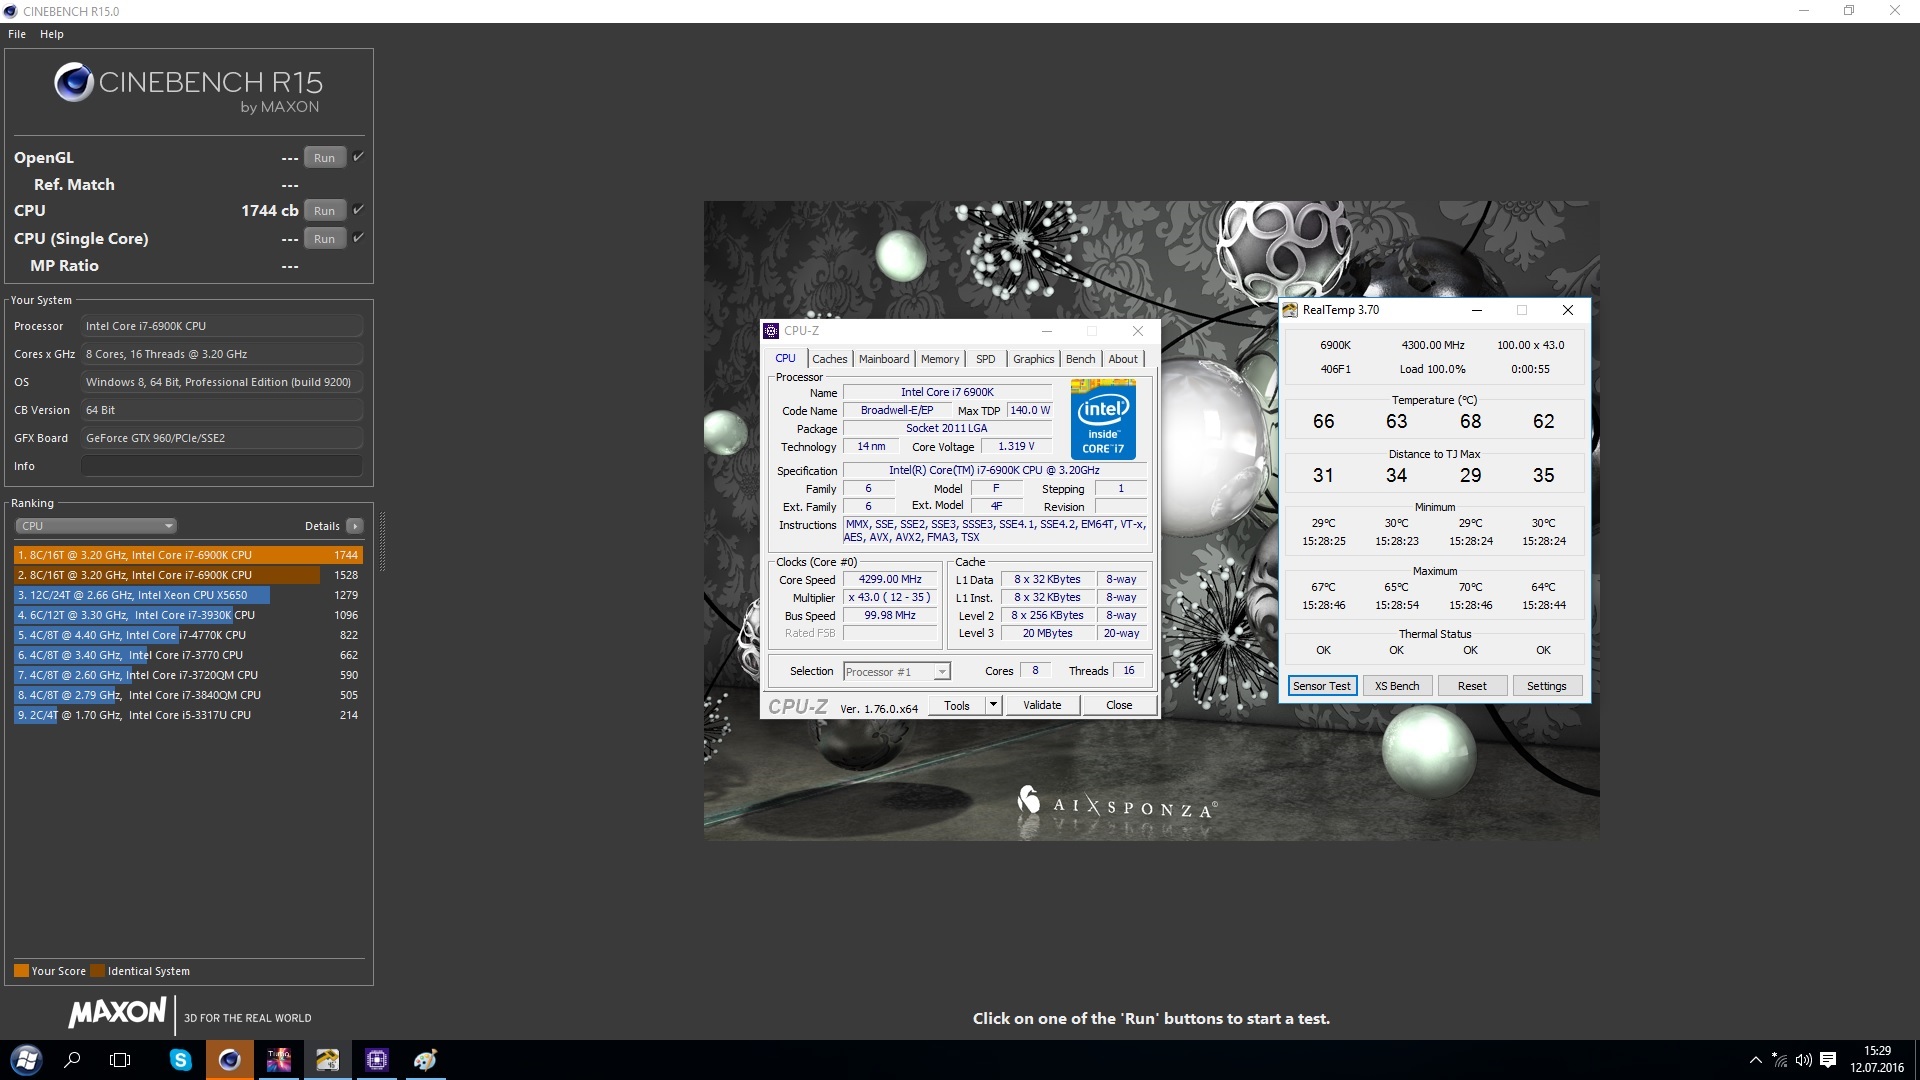This screenshot has height=1080, width=1920.
Task: Switch to CPU-Z Memory tab
Action: pos(940,359)
